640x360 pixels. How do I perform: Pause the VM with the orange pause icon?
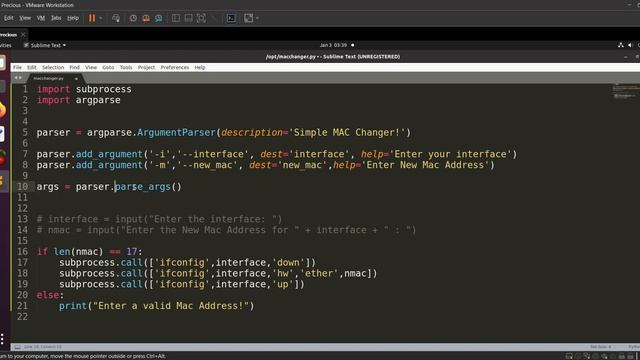click(92, 18)
